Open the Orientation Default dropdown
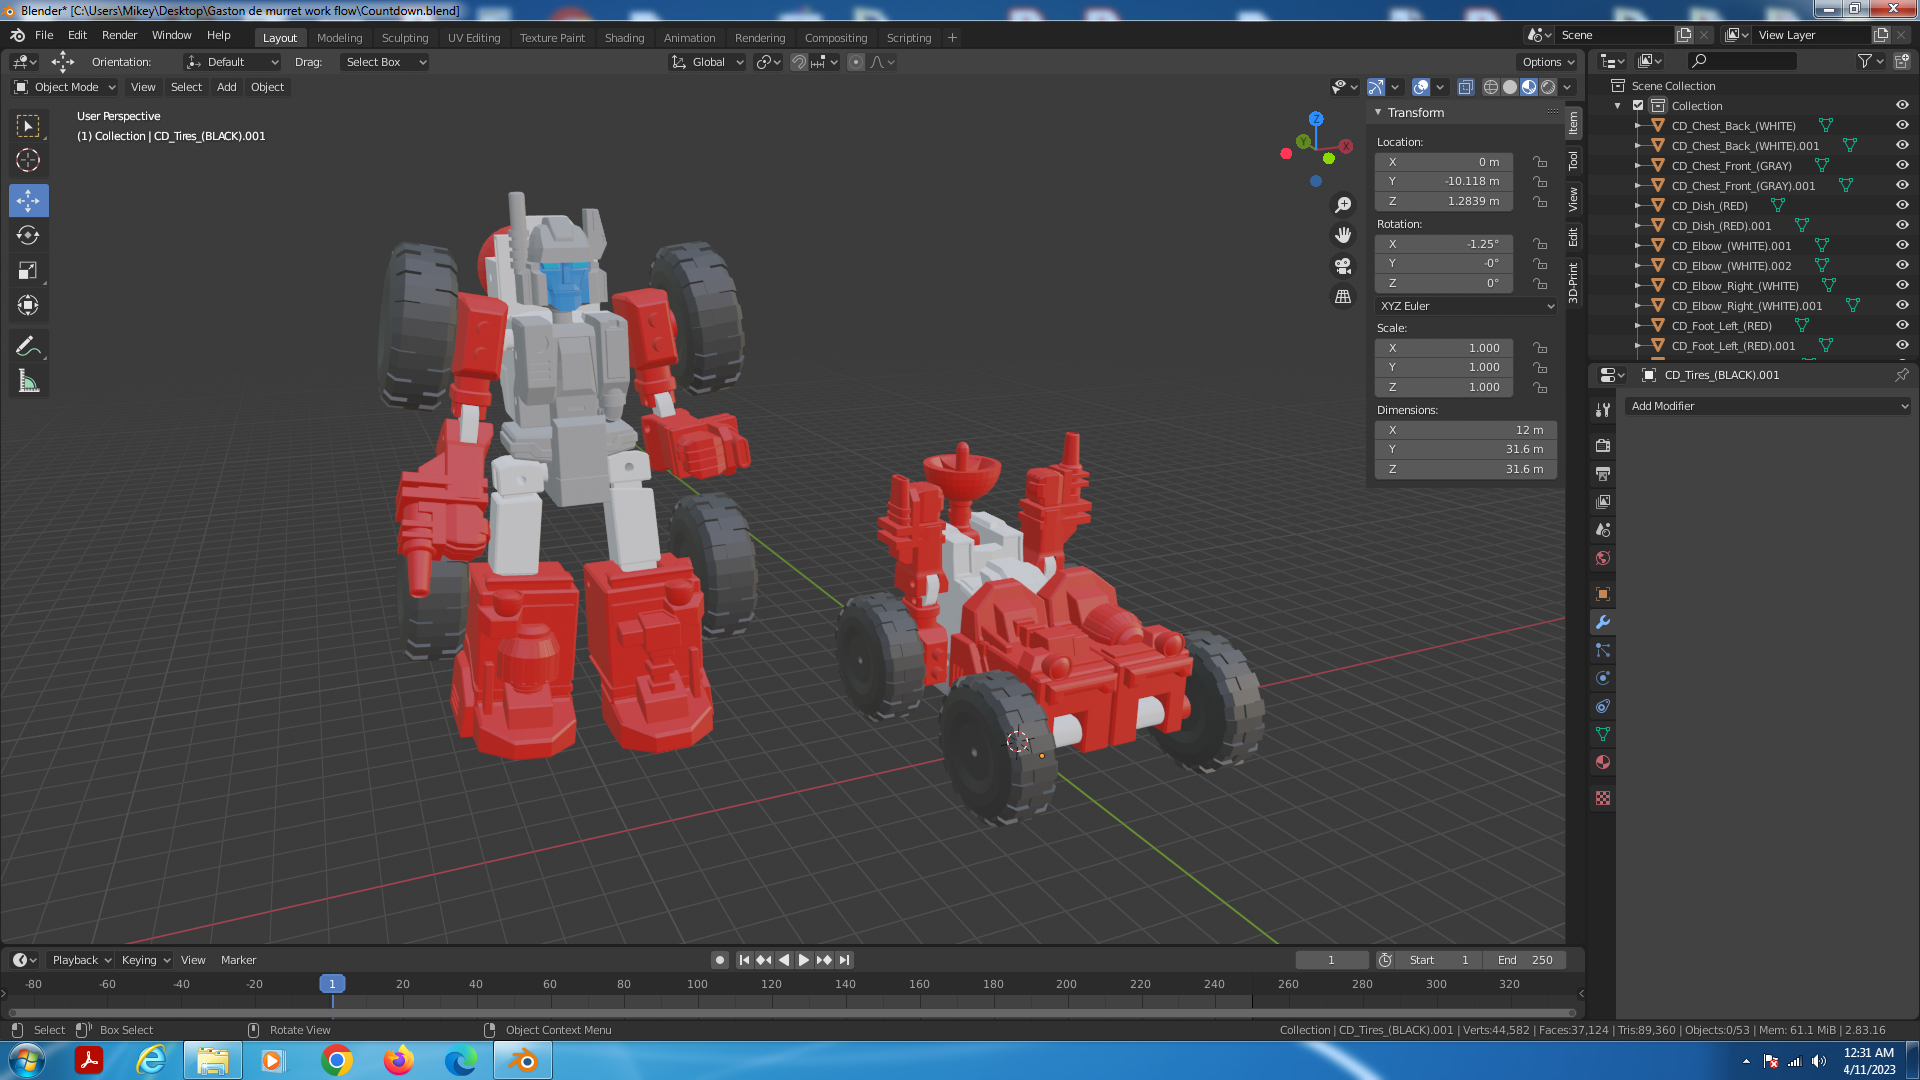 [233, 62]
